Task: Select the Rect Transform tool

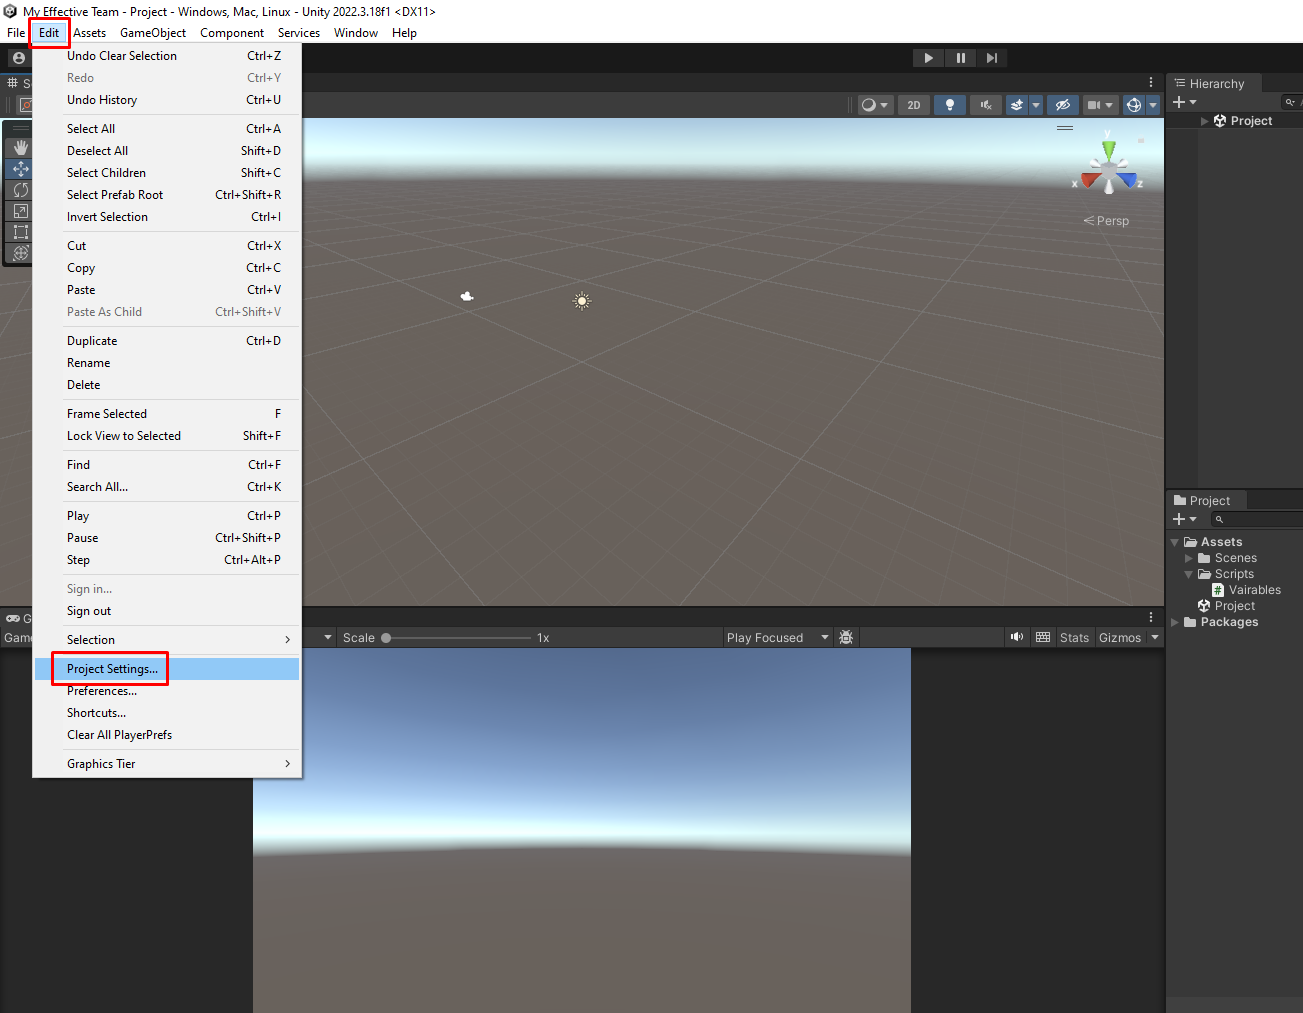Action: tap(20, 232)
